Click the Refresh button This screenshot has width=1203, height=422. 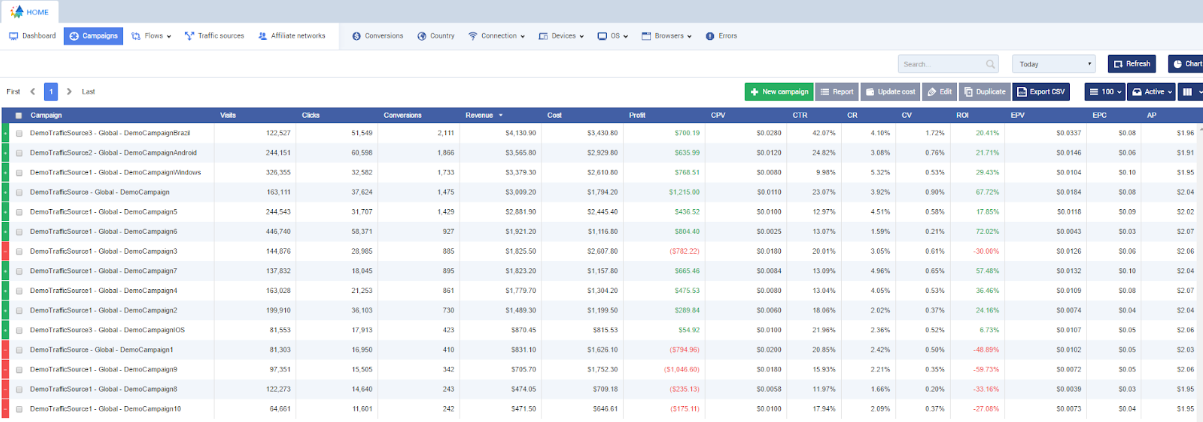[x=1132, y=64]
